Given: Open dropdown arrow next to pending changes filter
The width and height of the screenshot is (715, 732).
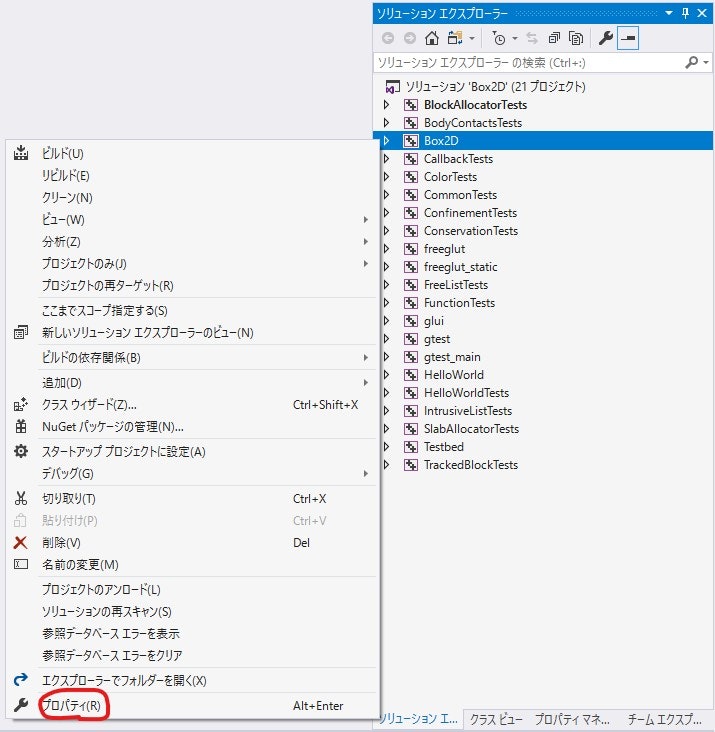Looking at the screenshot, I should coord(515,39).
